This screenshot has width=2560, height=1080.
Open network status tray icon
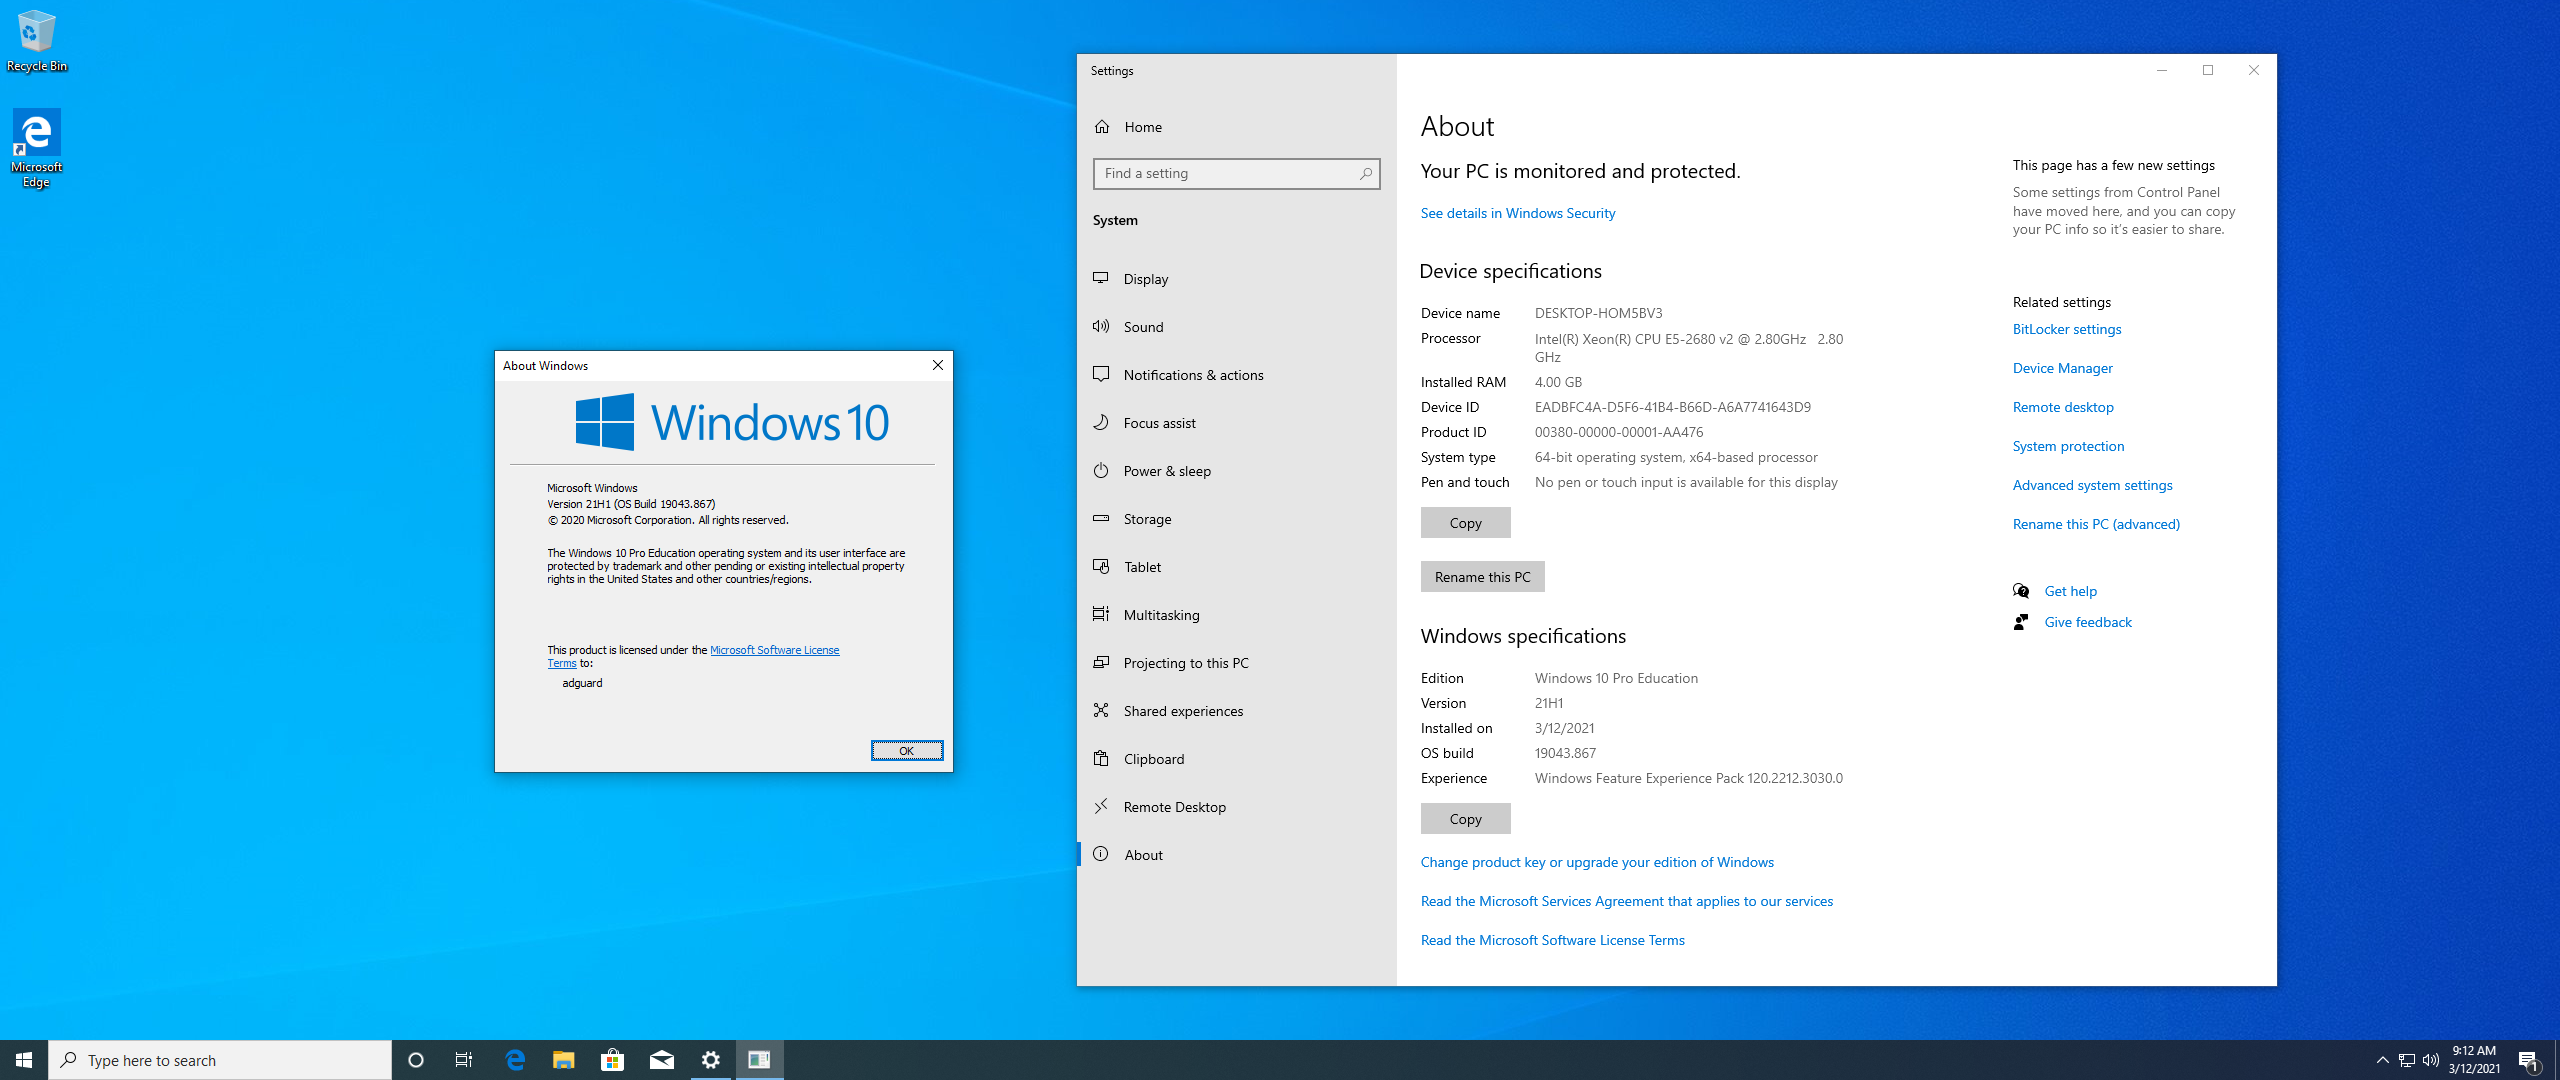coord(2407,1060)
